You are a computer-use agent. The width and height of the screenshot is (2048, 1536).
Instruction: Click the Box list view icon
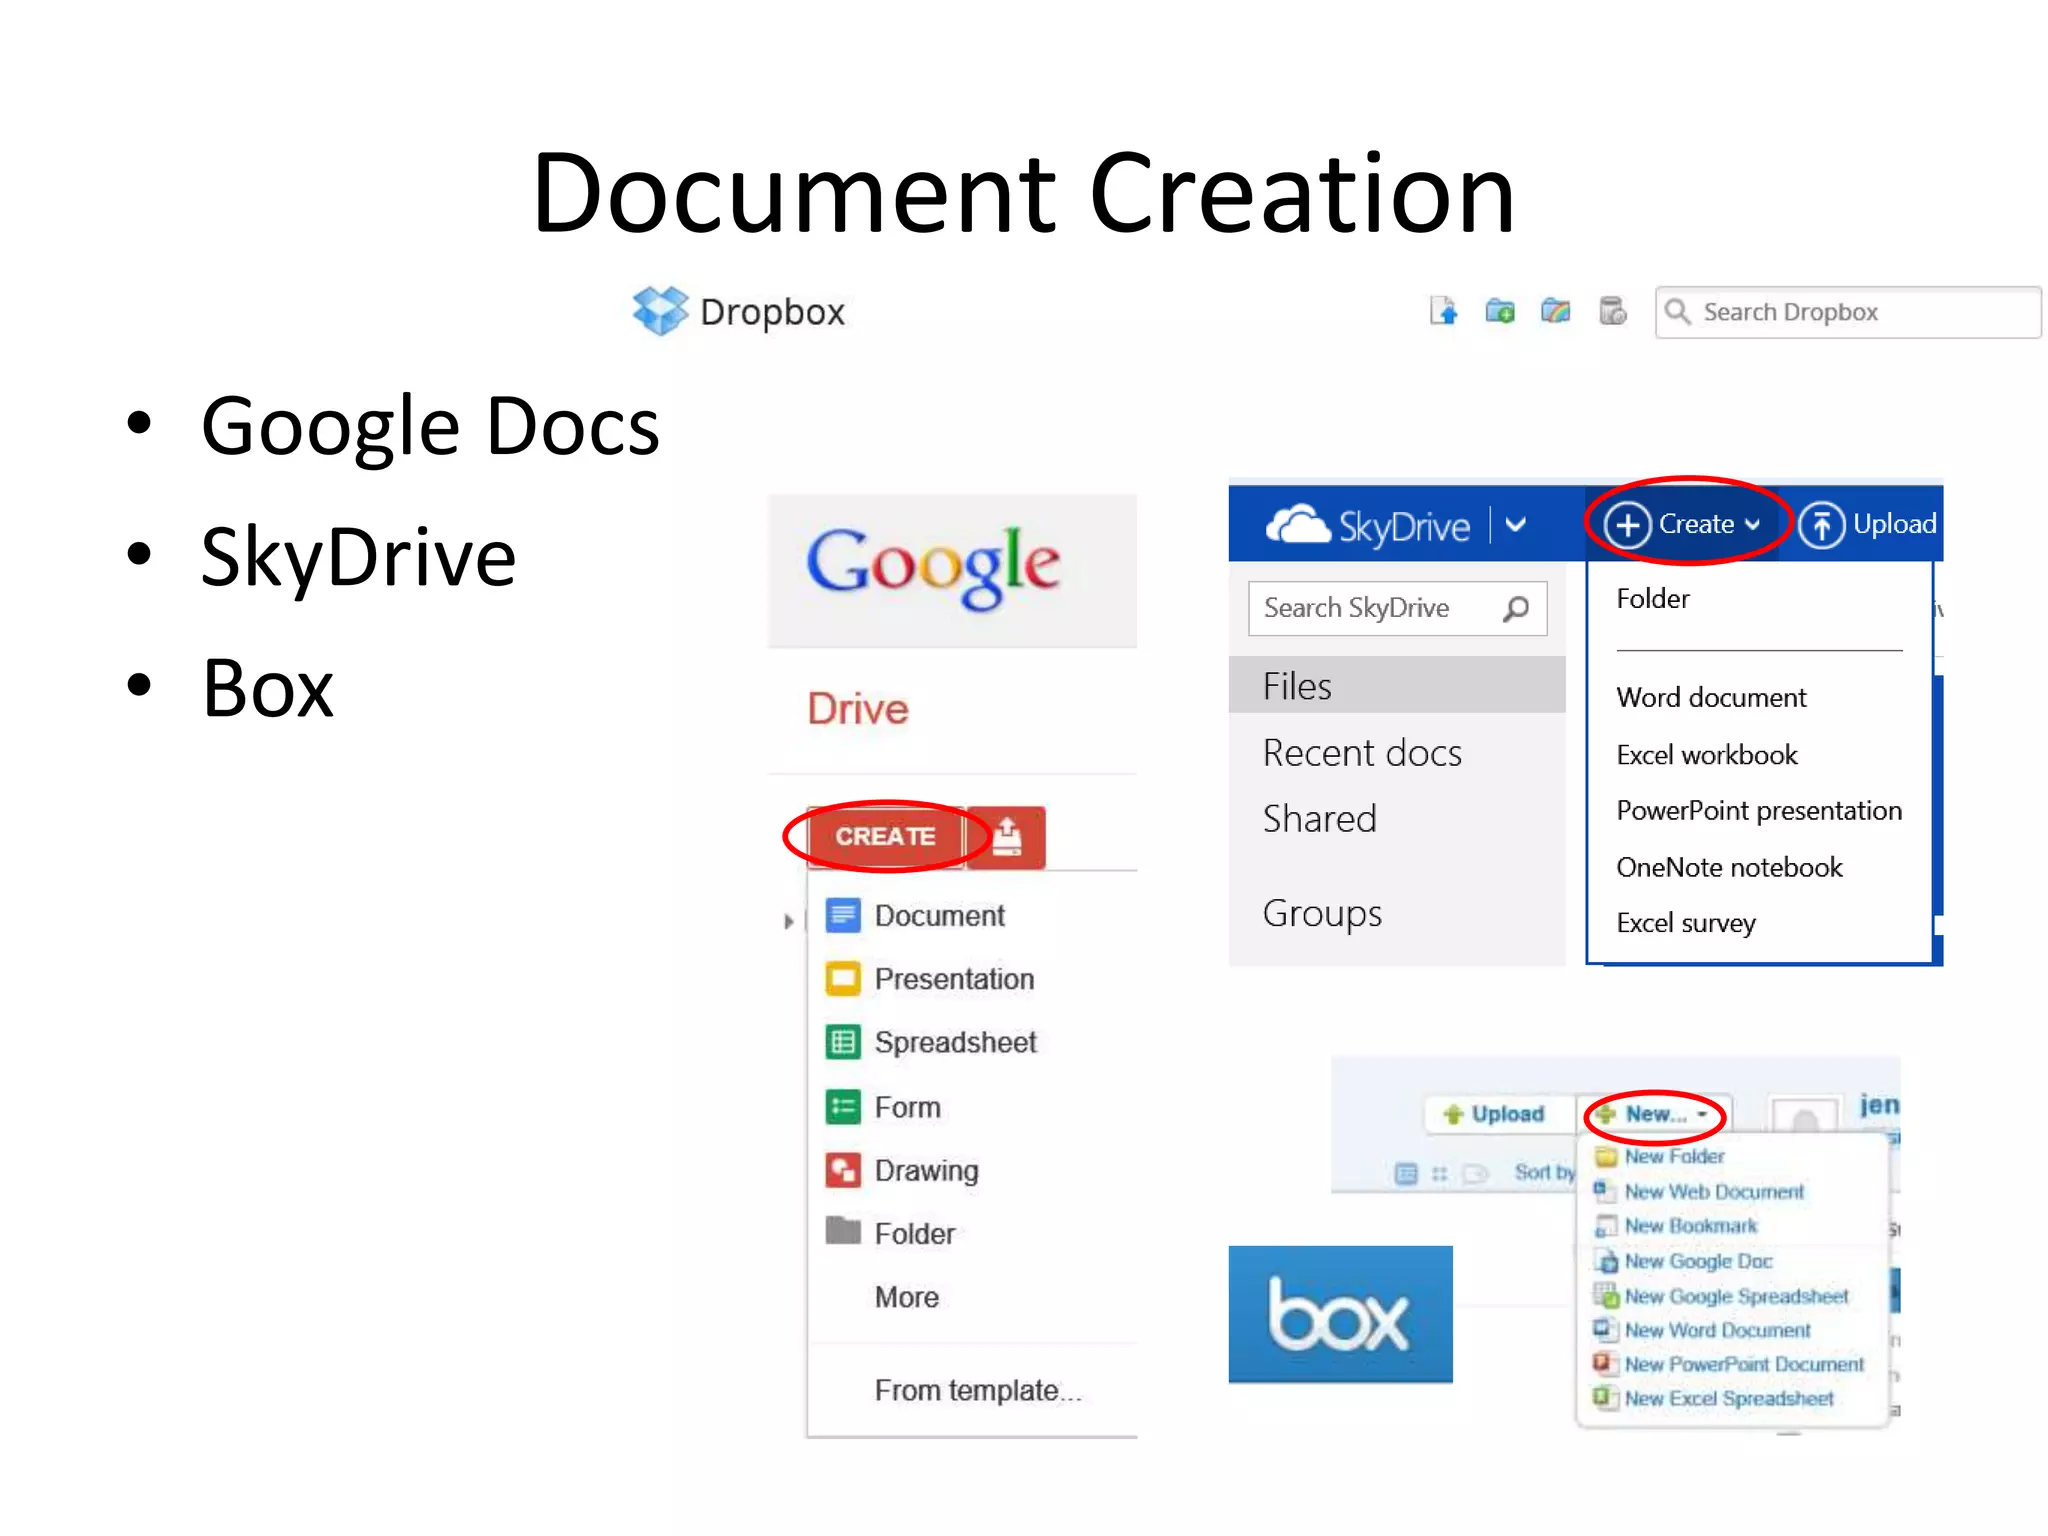(x=1405, y=1173)
